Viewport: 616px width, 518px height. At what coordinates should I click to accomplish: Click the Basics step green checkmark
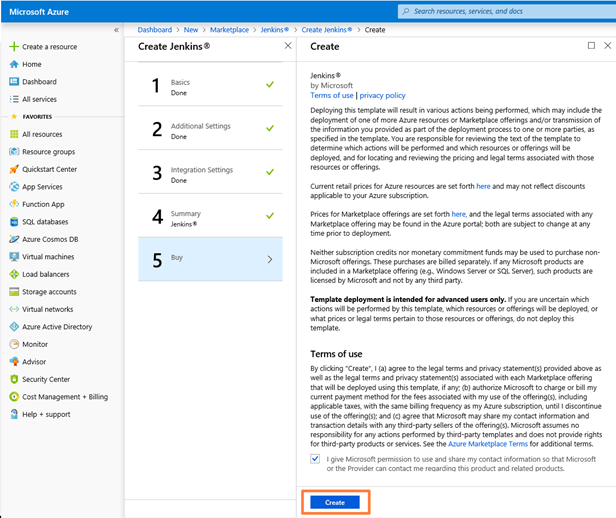click(270, 84)
